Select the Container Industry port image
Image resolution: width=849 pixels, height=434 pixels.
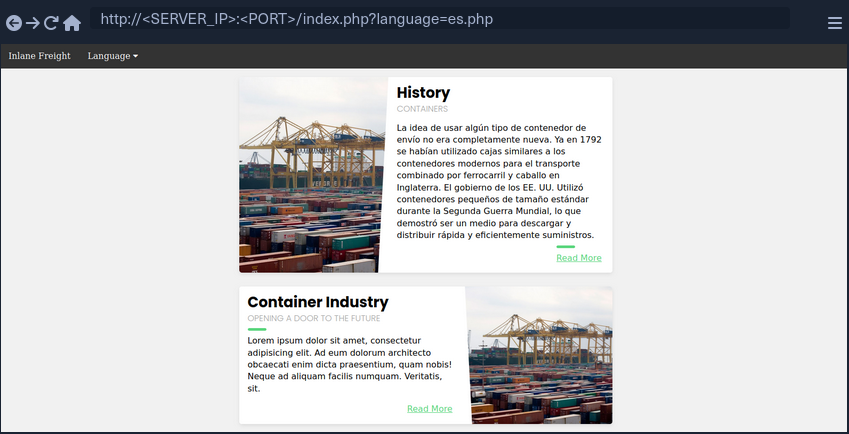click(x=540, y=355)
